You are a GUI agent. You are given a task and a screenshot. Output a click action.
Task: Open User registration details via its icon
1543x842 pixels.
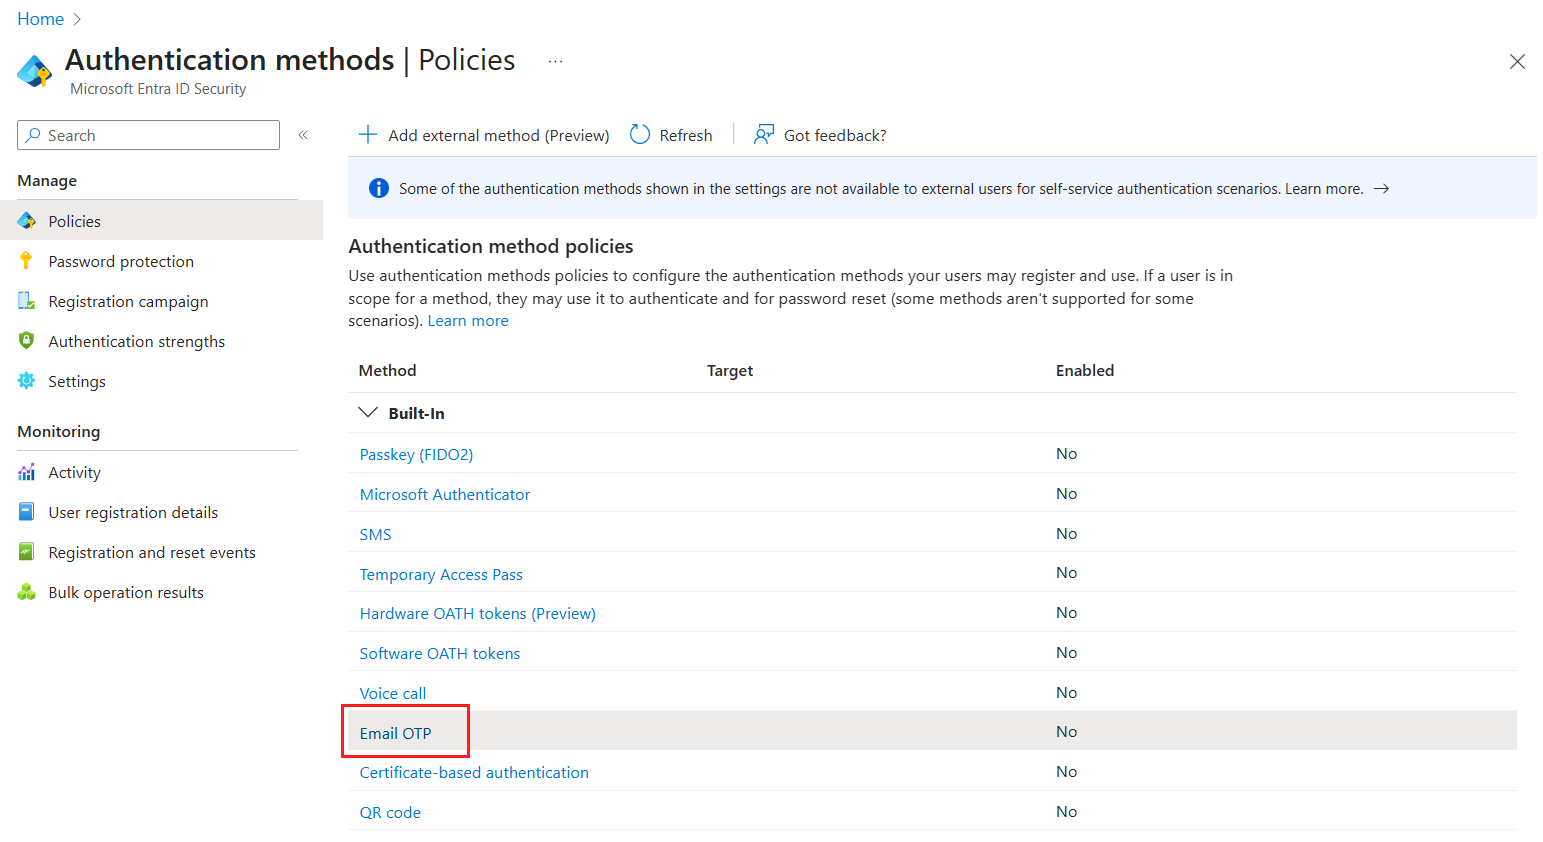click(x=27, y=511)
